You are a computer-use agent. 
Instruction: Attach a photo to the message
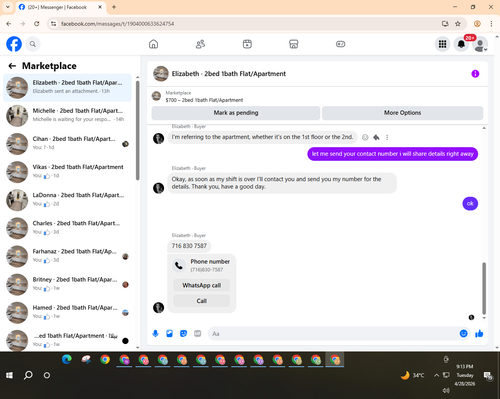(169, 334)
